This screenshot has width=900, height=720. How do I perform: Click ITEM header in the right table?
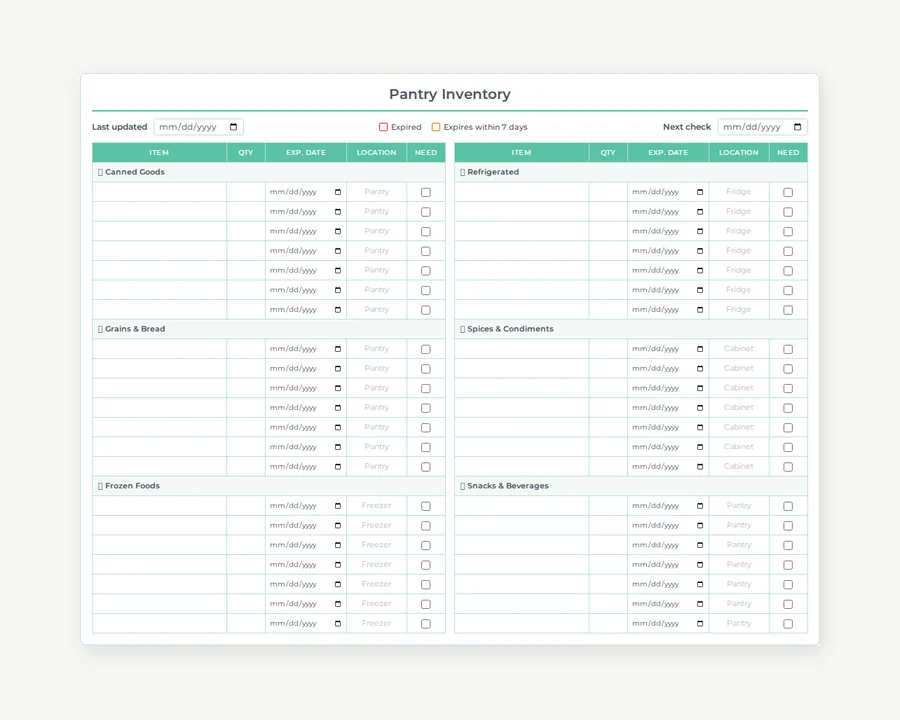(x=521, y=152)
